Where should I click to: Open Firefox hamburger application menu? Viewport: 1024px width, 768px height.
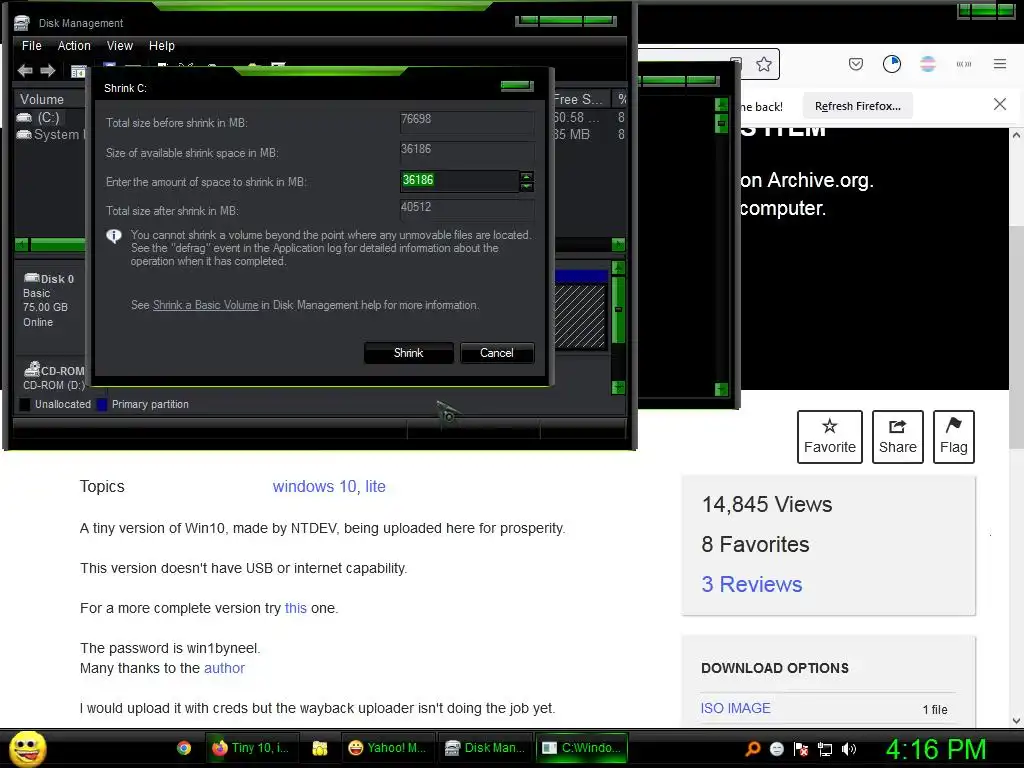(999, 64)
